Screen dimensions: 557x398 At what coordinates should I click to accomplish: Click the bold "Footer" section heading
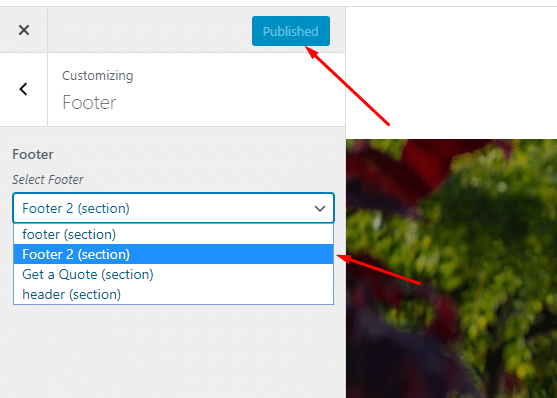[33, 155]
